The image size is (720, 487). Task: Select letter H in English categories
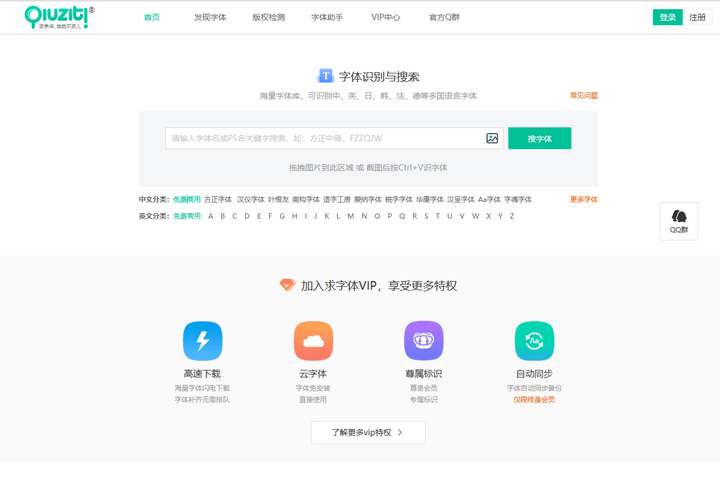point(294,216)
